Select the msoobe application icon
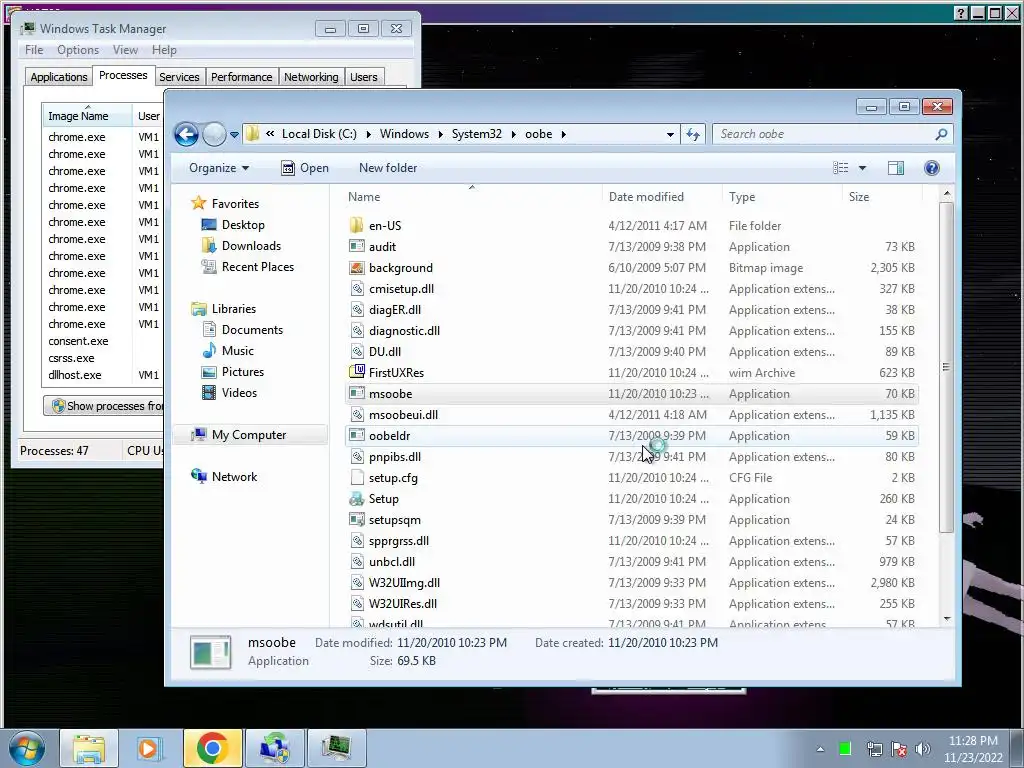Screen dimensions: 1024x768 [x=357, y=394]
